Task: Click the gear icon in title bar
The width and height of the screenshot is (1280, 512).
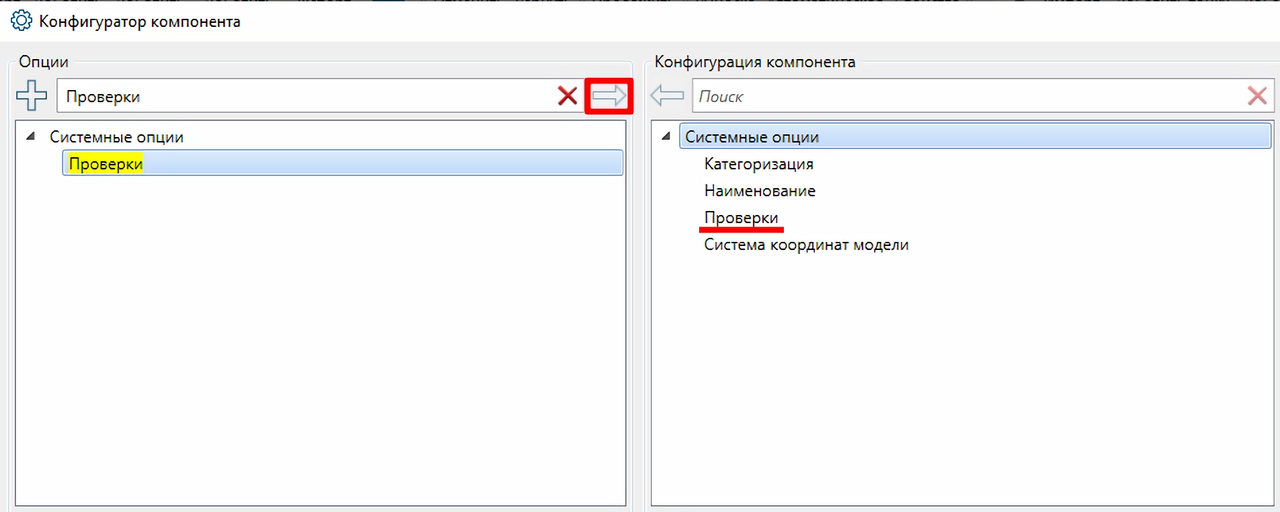Action: click(20, 20)
